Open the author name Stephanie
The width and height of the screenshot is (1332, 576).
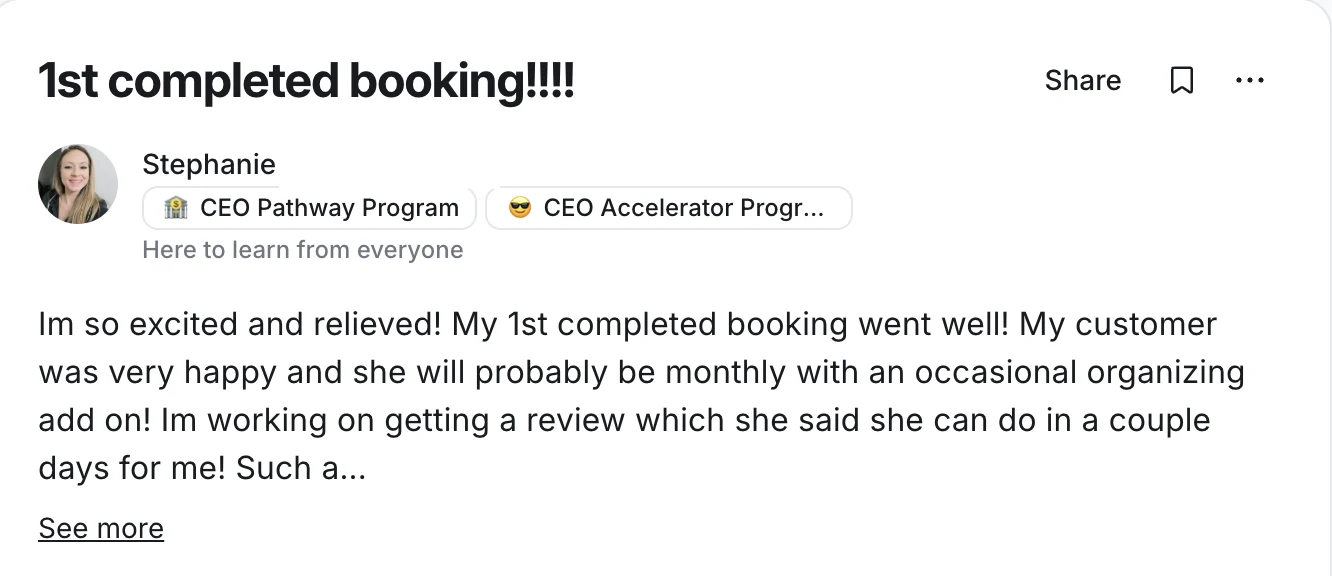(209, 164)
